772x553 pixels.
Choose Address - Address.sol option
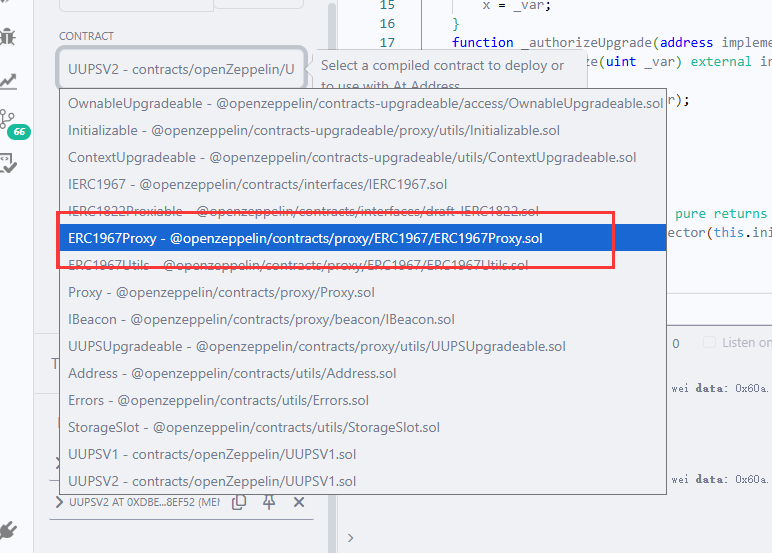[x=363, y=373]
